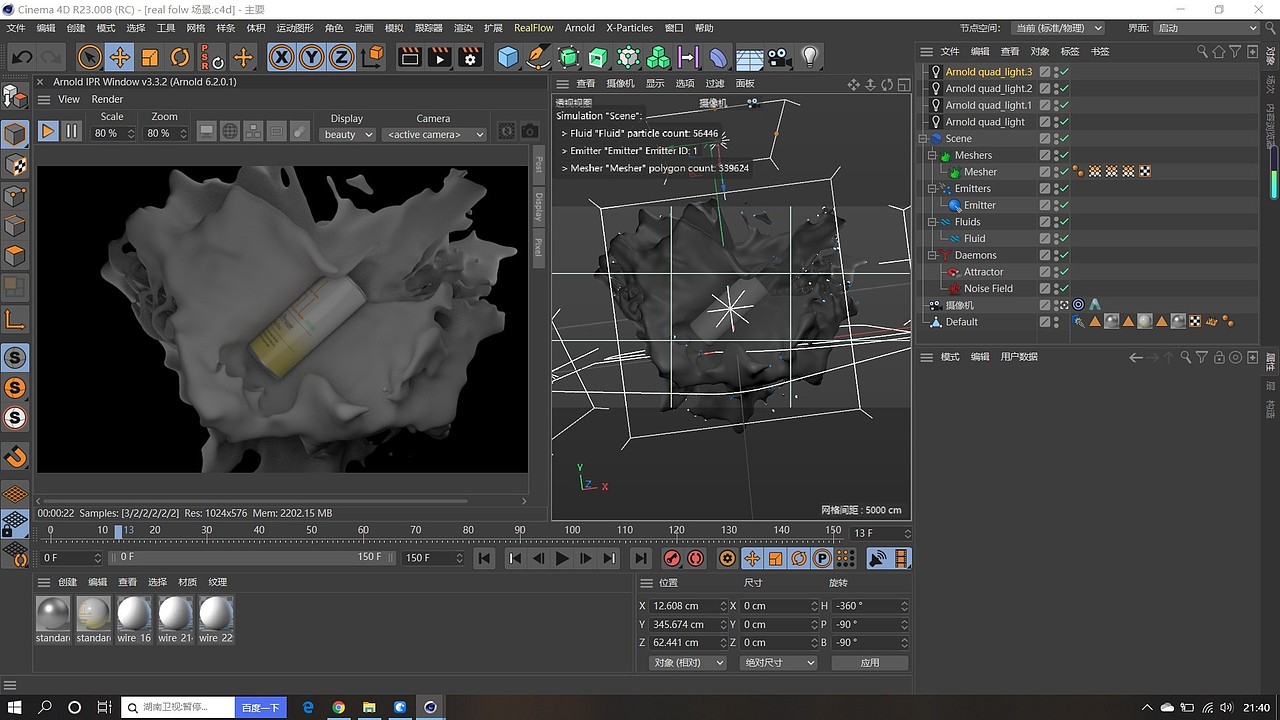Toggle the Fluid enable checkmark
Screen dimensions: 1280x720
[1064, 239]
